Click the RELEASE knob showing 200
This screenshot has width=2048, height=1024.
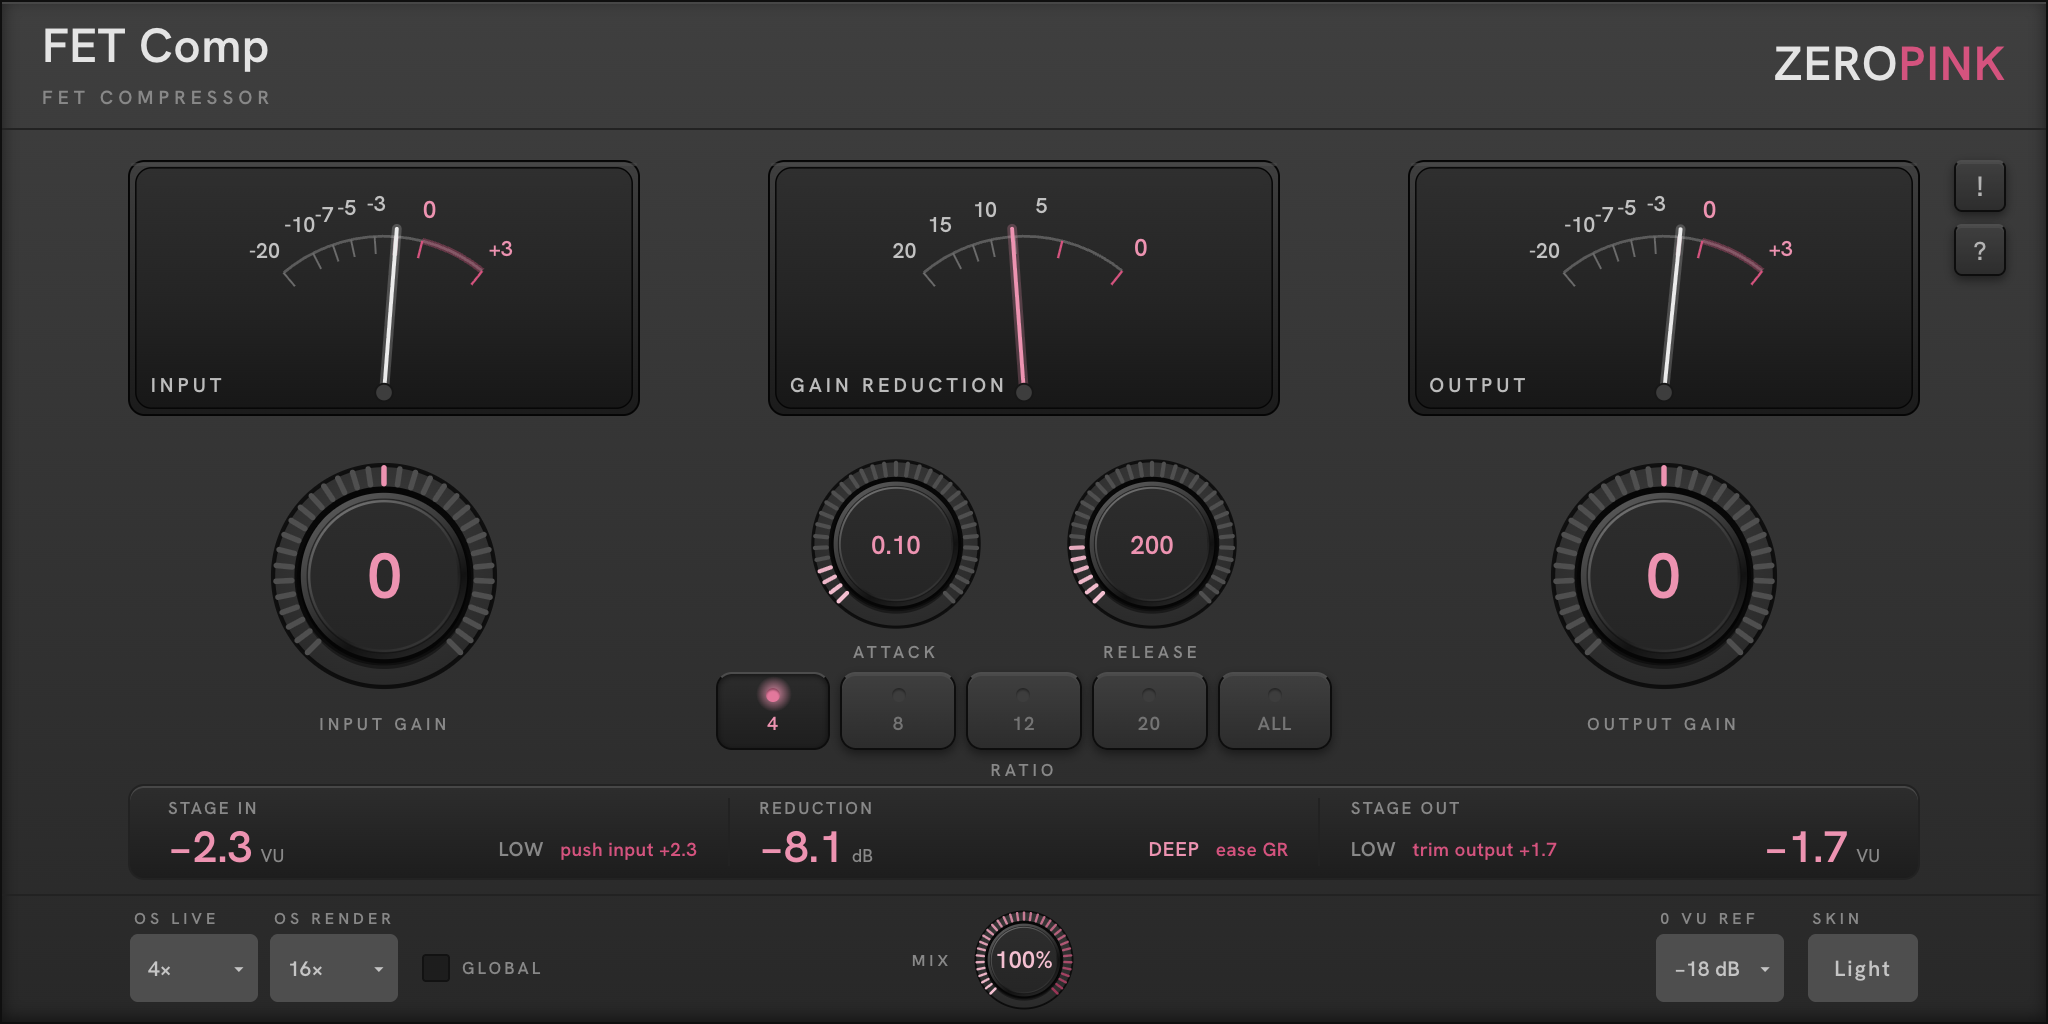(1152, 545)
